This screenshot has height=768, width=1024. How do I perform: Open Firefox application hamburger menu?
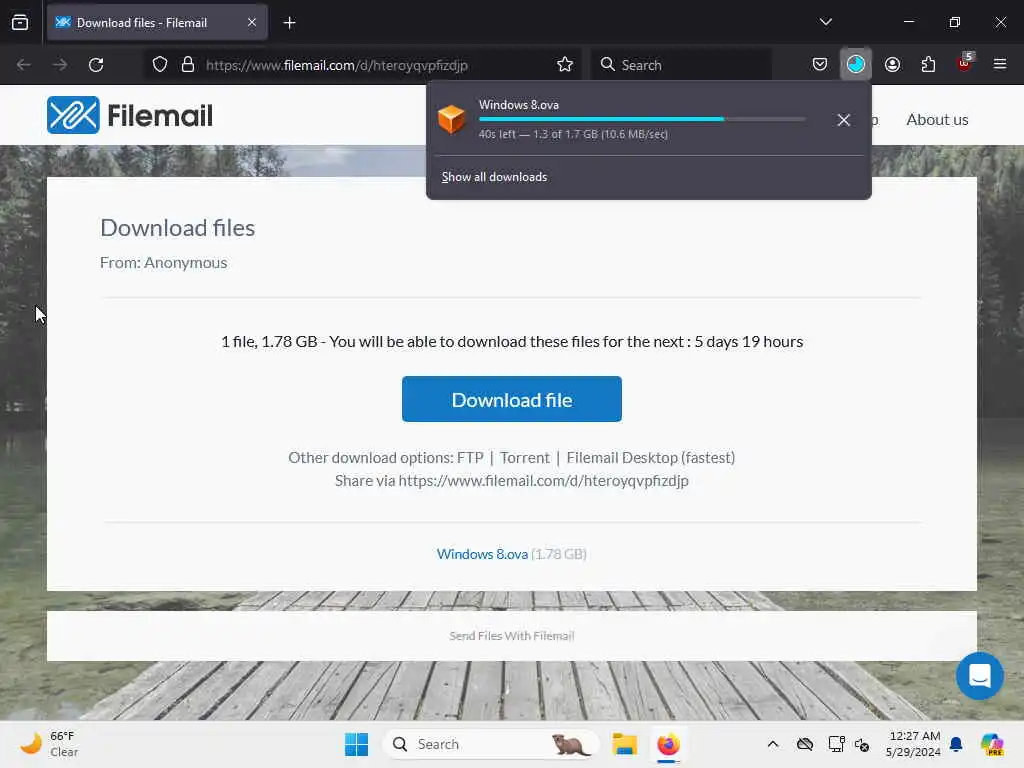pos(1000,65)
